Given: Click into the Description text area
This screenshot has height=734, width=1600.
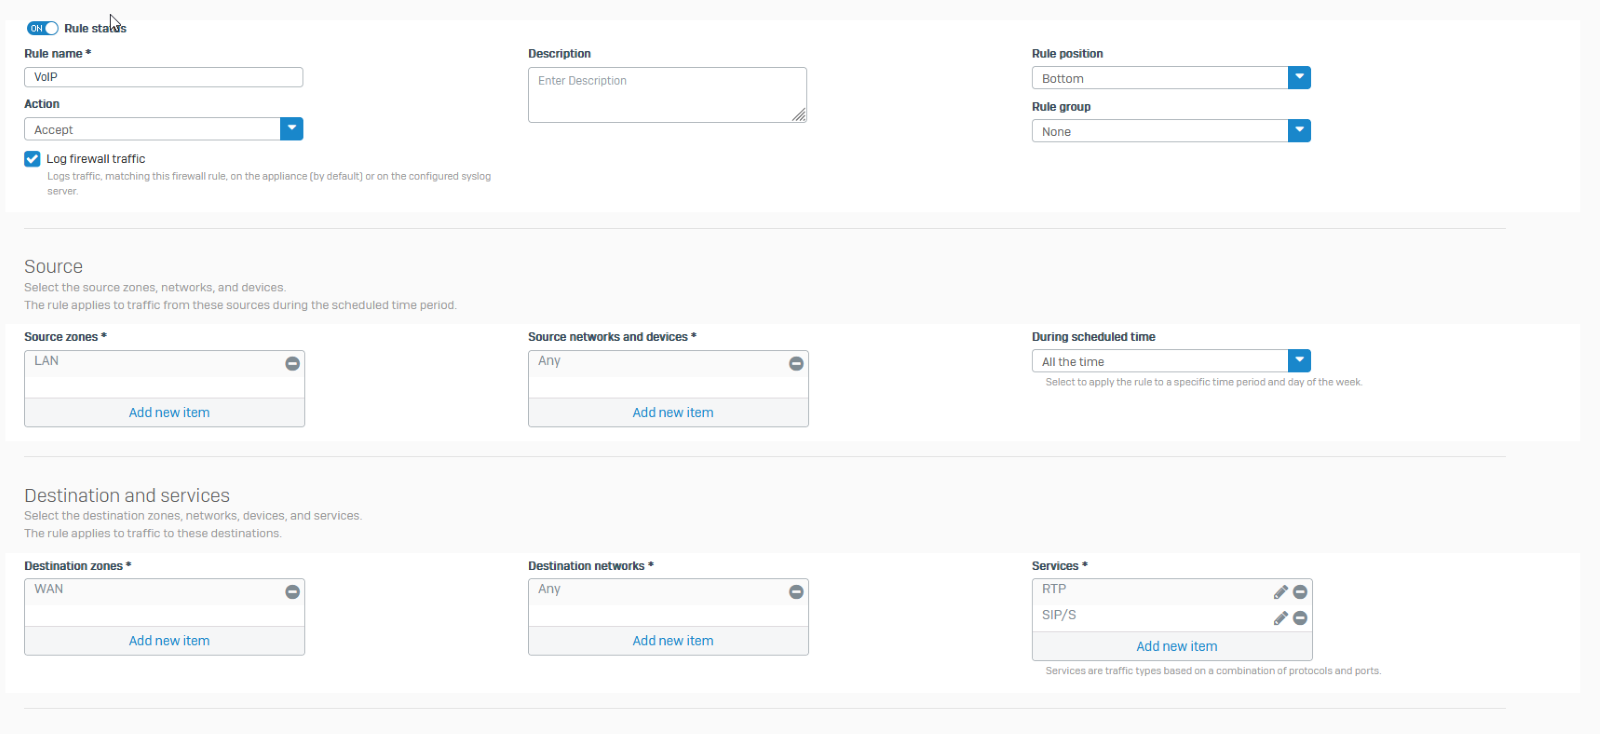Looking at the screenshot, I should [666, 95].
